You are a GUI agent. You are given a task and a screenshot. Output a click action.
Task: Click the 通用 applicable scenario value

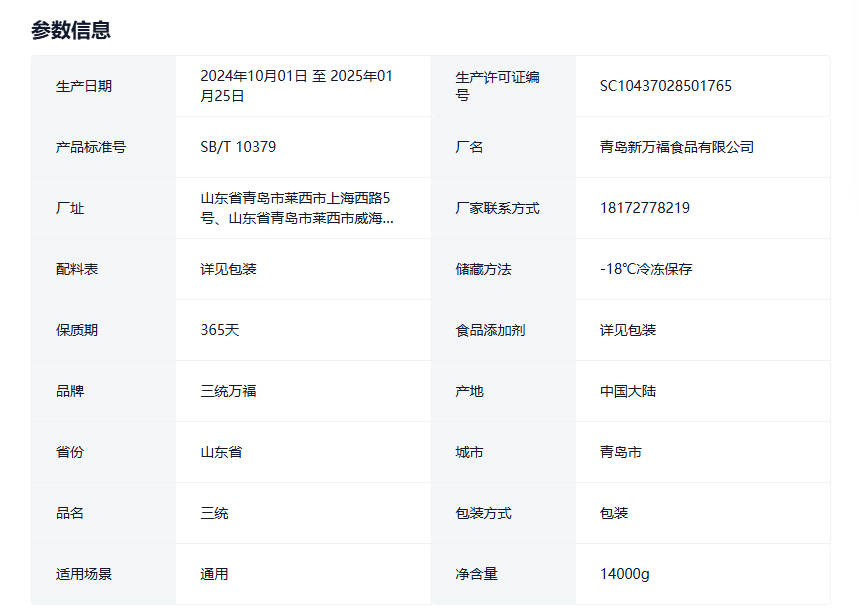(x=214, y=574)
